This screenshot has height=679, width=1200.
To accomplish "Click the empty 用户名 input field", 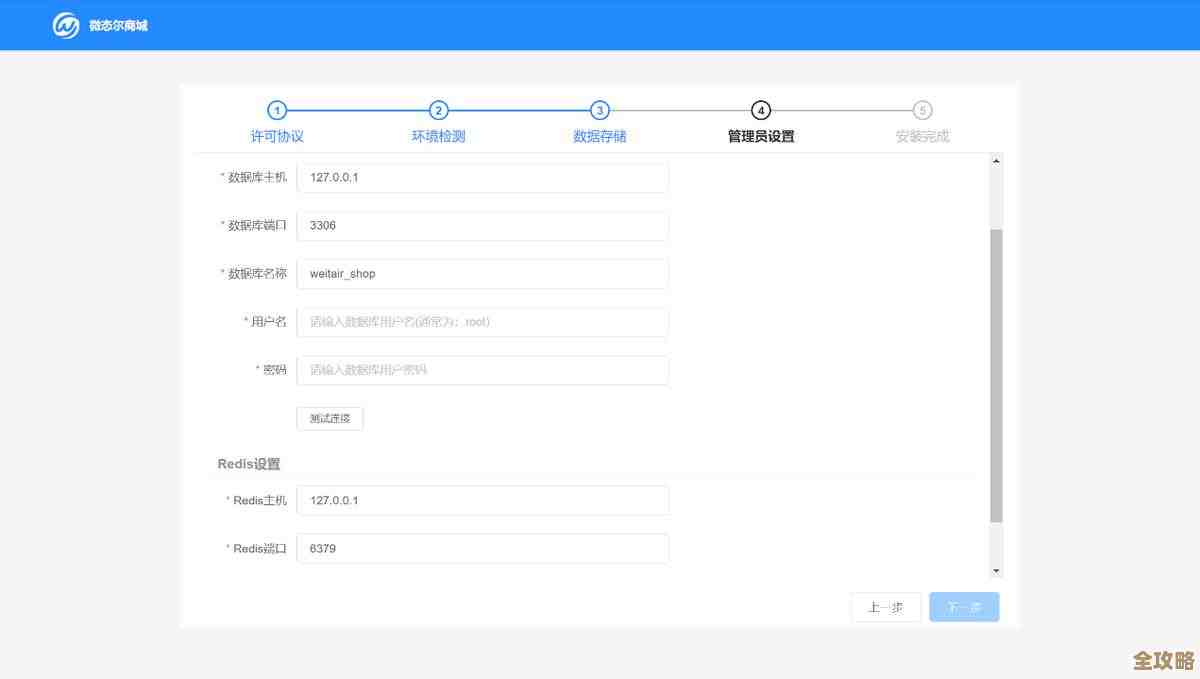I will click(x=483, y=321).
